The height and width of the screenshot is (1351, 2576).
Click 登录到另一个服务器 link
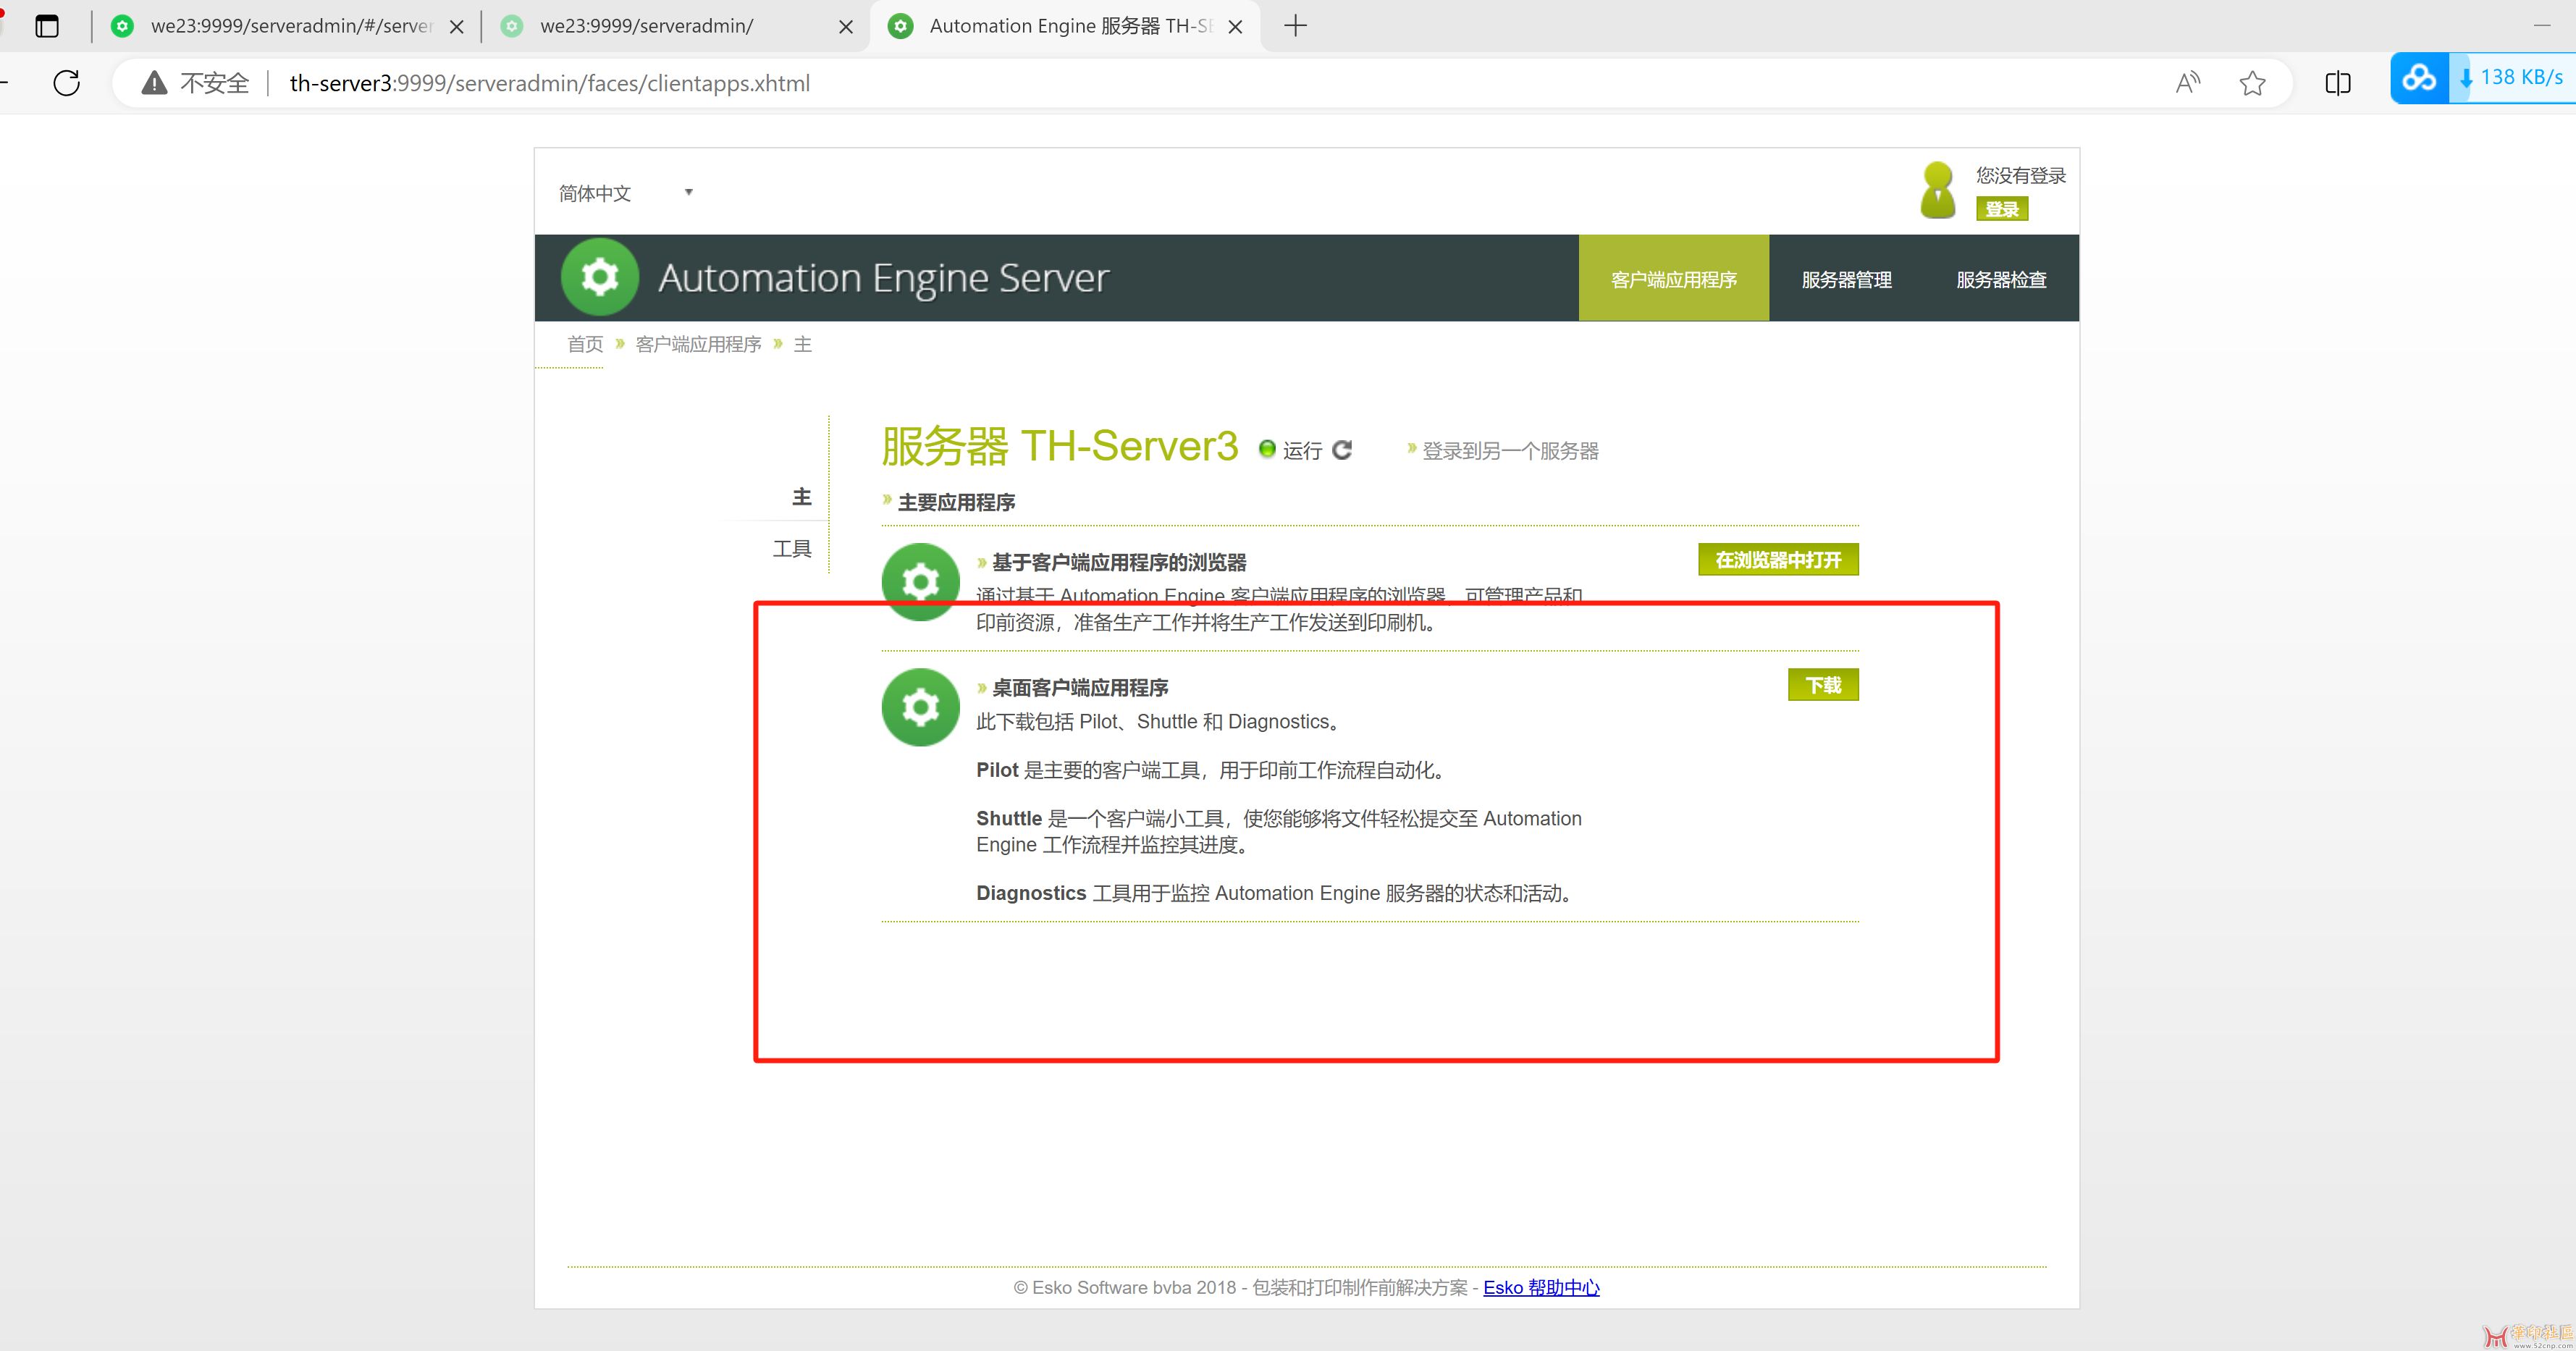coord(1510,451)
